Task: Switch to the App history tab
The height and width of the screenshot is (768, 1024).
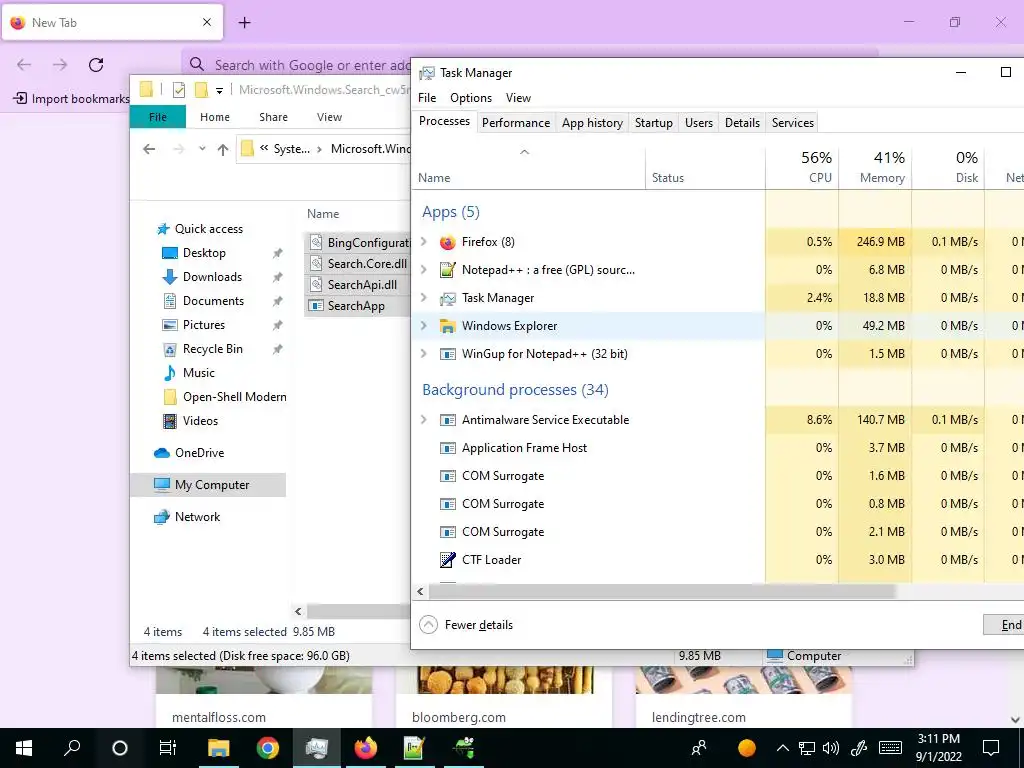Action: [592, 123]
